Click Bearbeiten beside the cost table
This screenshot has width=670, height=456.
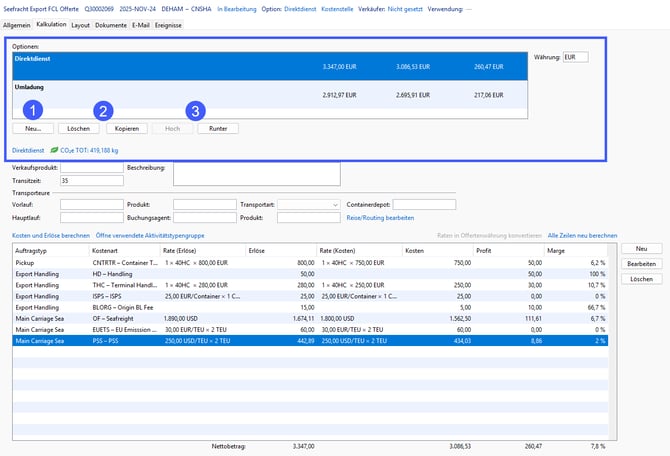640,263
